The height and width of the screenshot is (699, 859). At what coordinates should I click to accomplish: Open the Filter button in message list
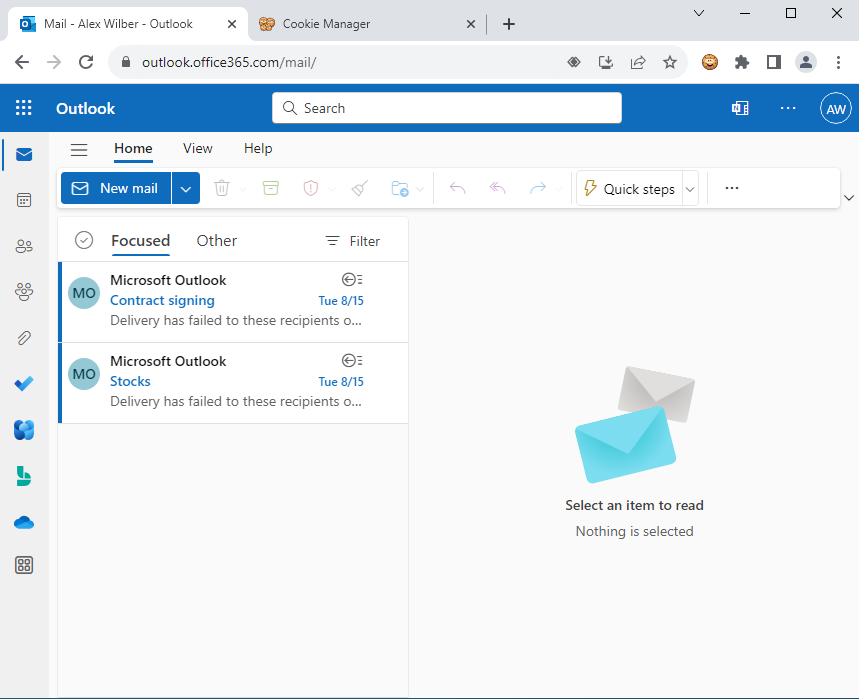click(353, 241)
